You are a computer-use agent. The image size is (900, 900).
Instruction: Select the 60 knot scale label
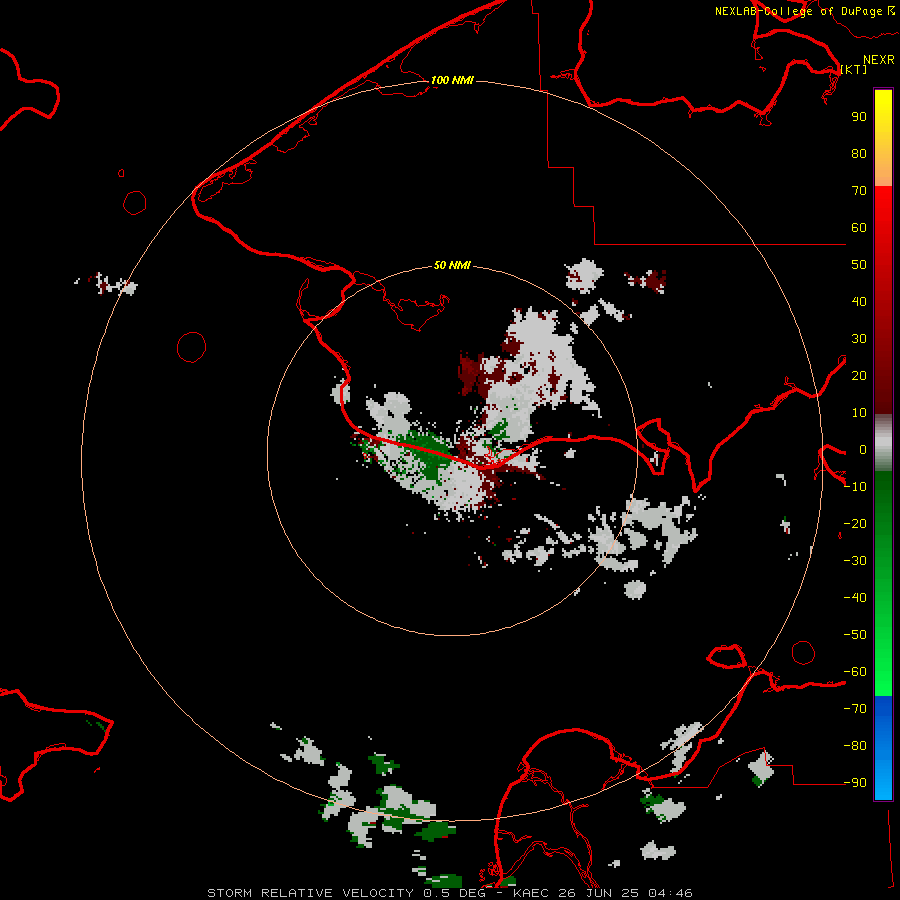[x=859, y=227]
